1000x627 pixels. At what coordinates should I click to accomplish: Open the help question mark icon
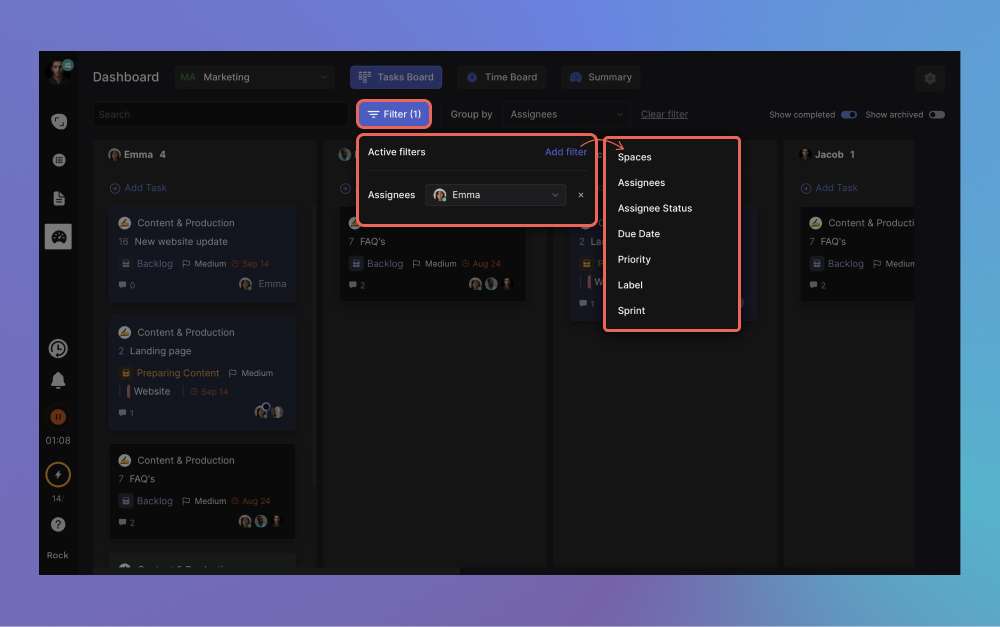[x=58, y=524]
